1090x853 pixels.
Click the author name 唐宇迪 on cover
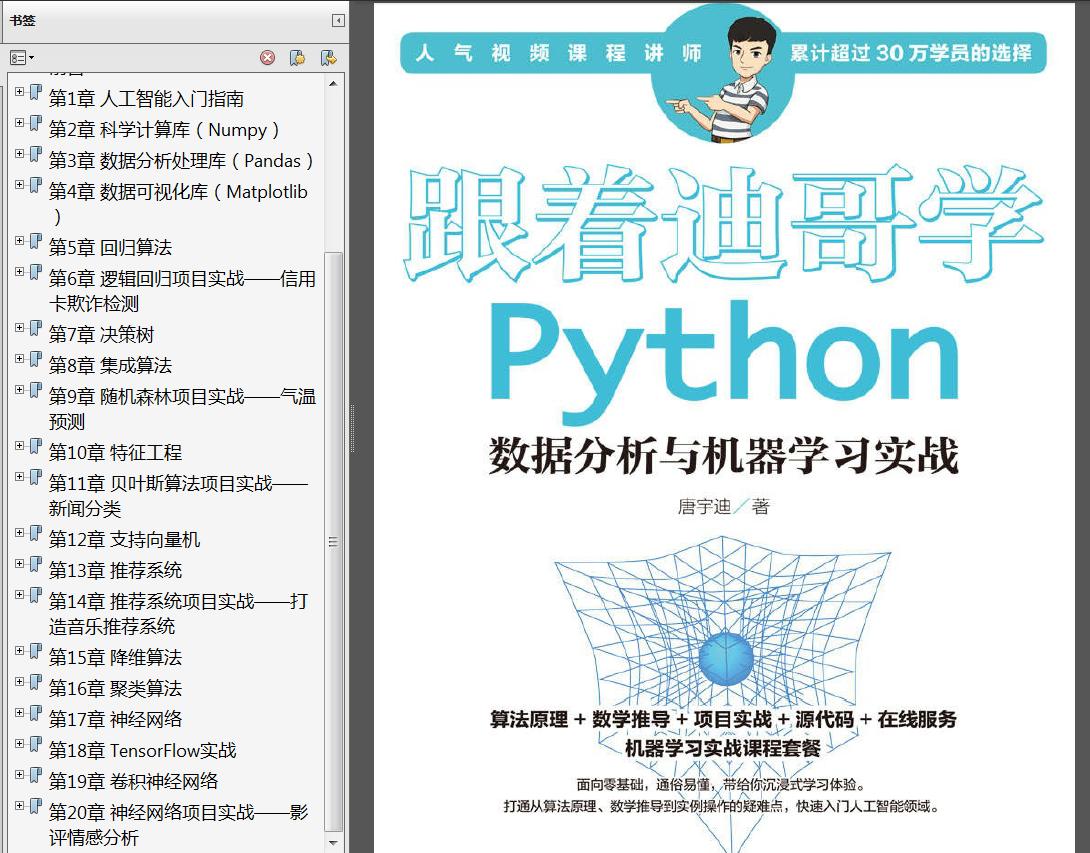tap(704, 506)
